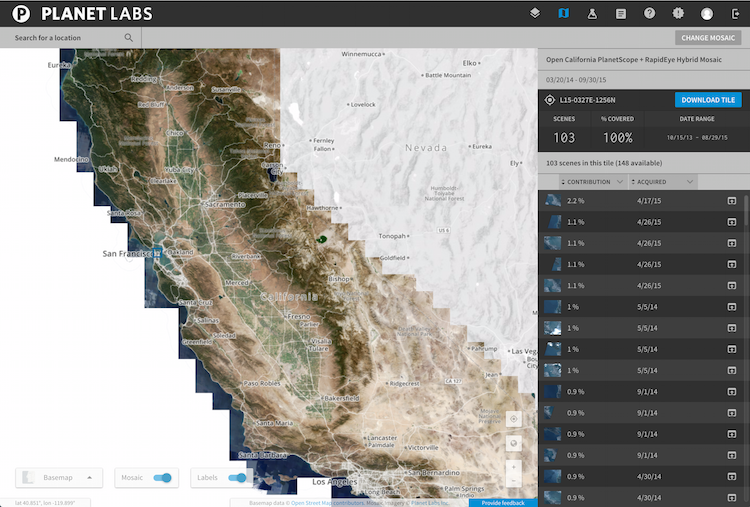Click the target icon beside tile ID
The height and width of the screenshot is (507, 750).
click(x=550, y=100)
